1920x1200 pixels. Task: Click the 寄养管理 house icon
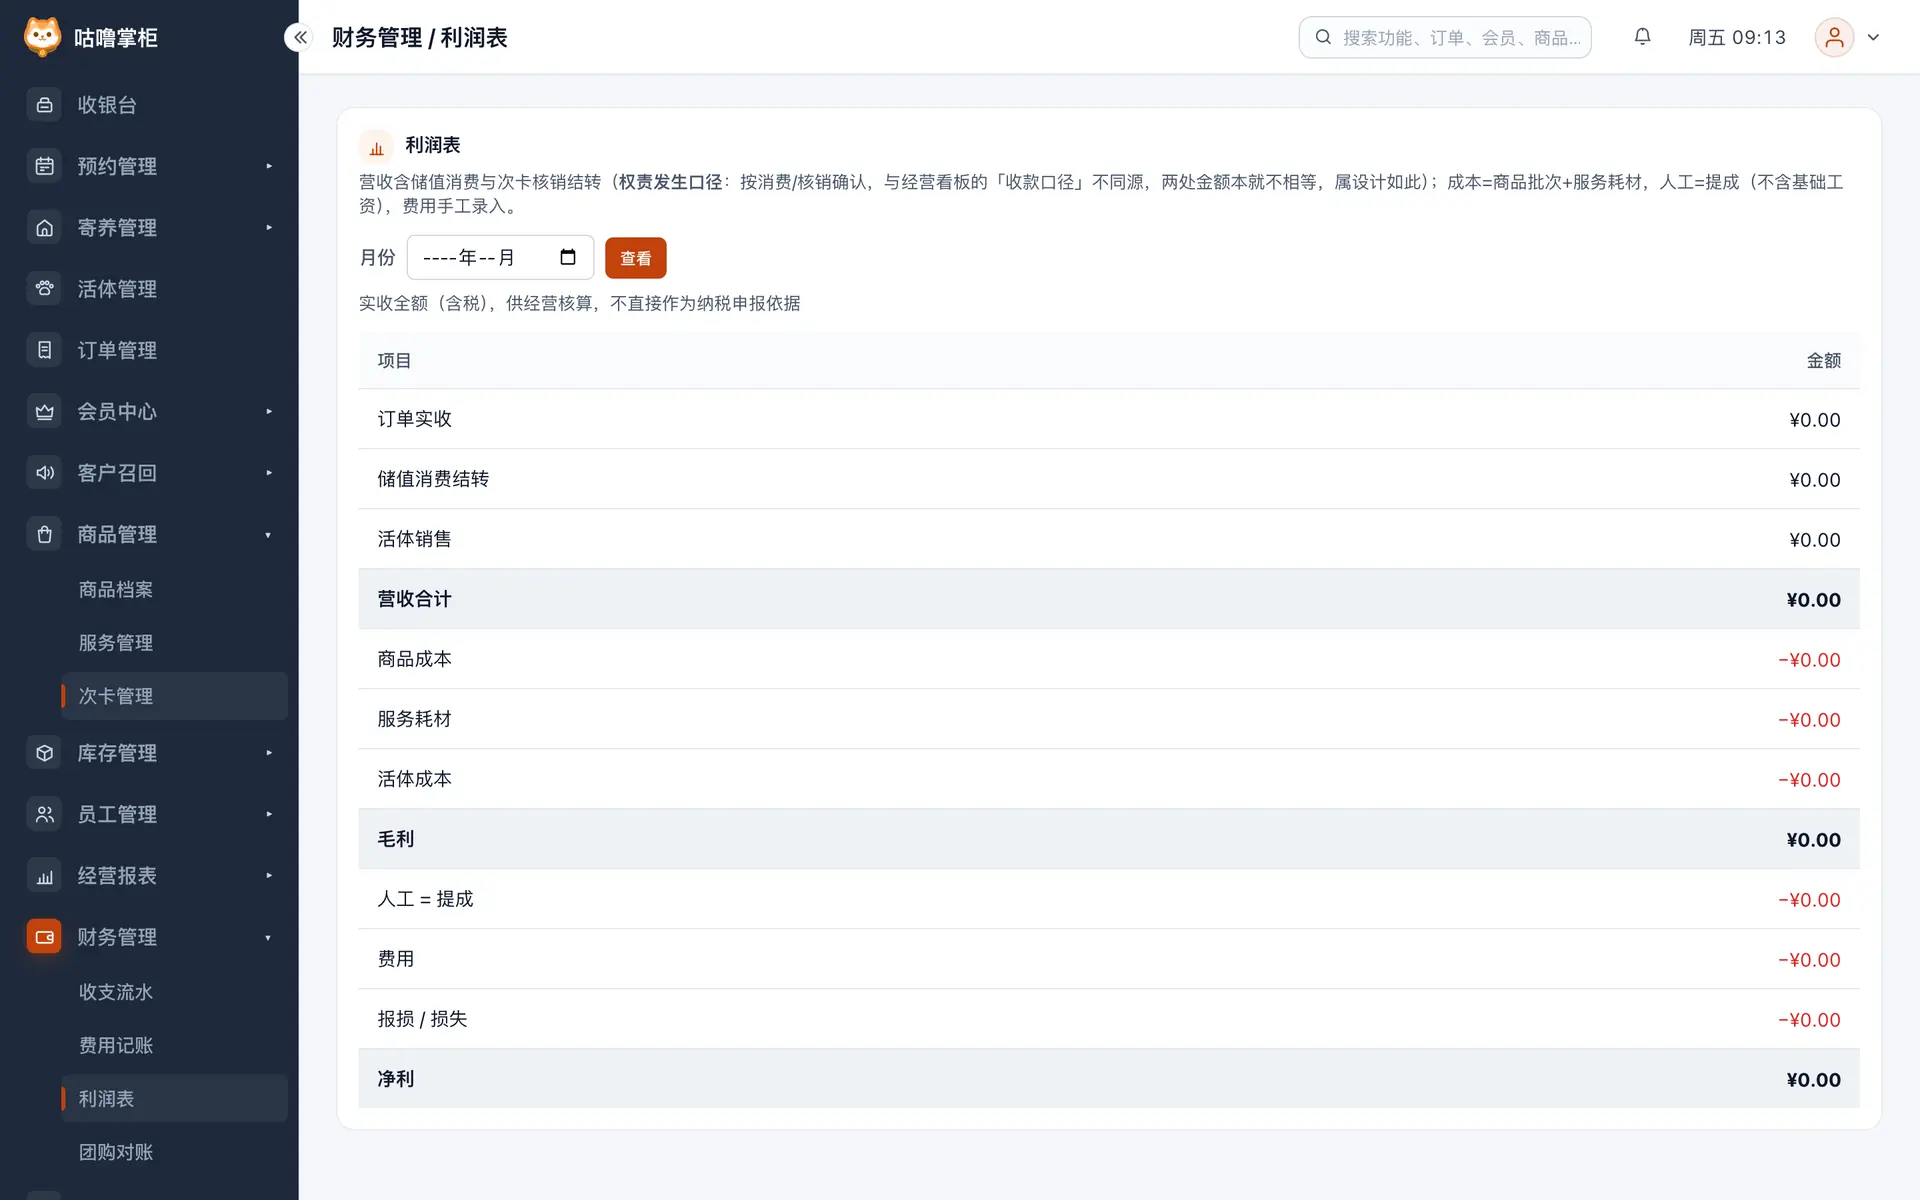point(44,228)
